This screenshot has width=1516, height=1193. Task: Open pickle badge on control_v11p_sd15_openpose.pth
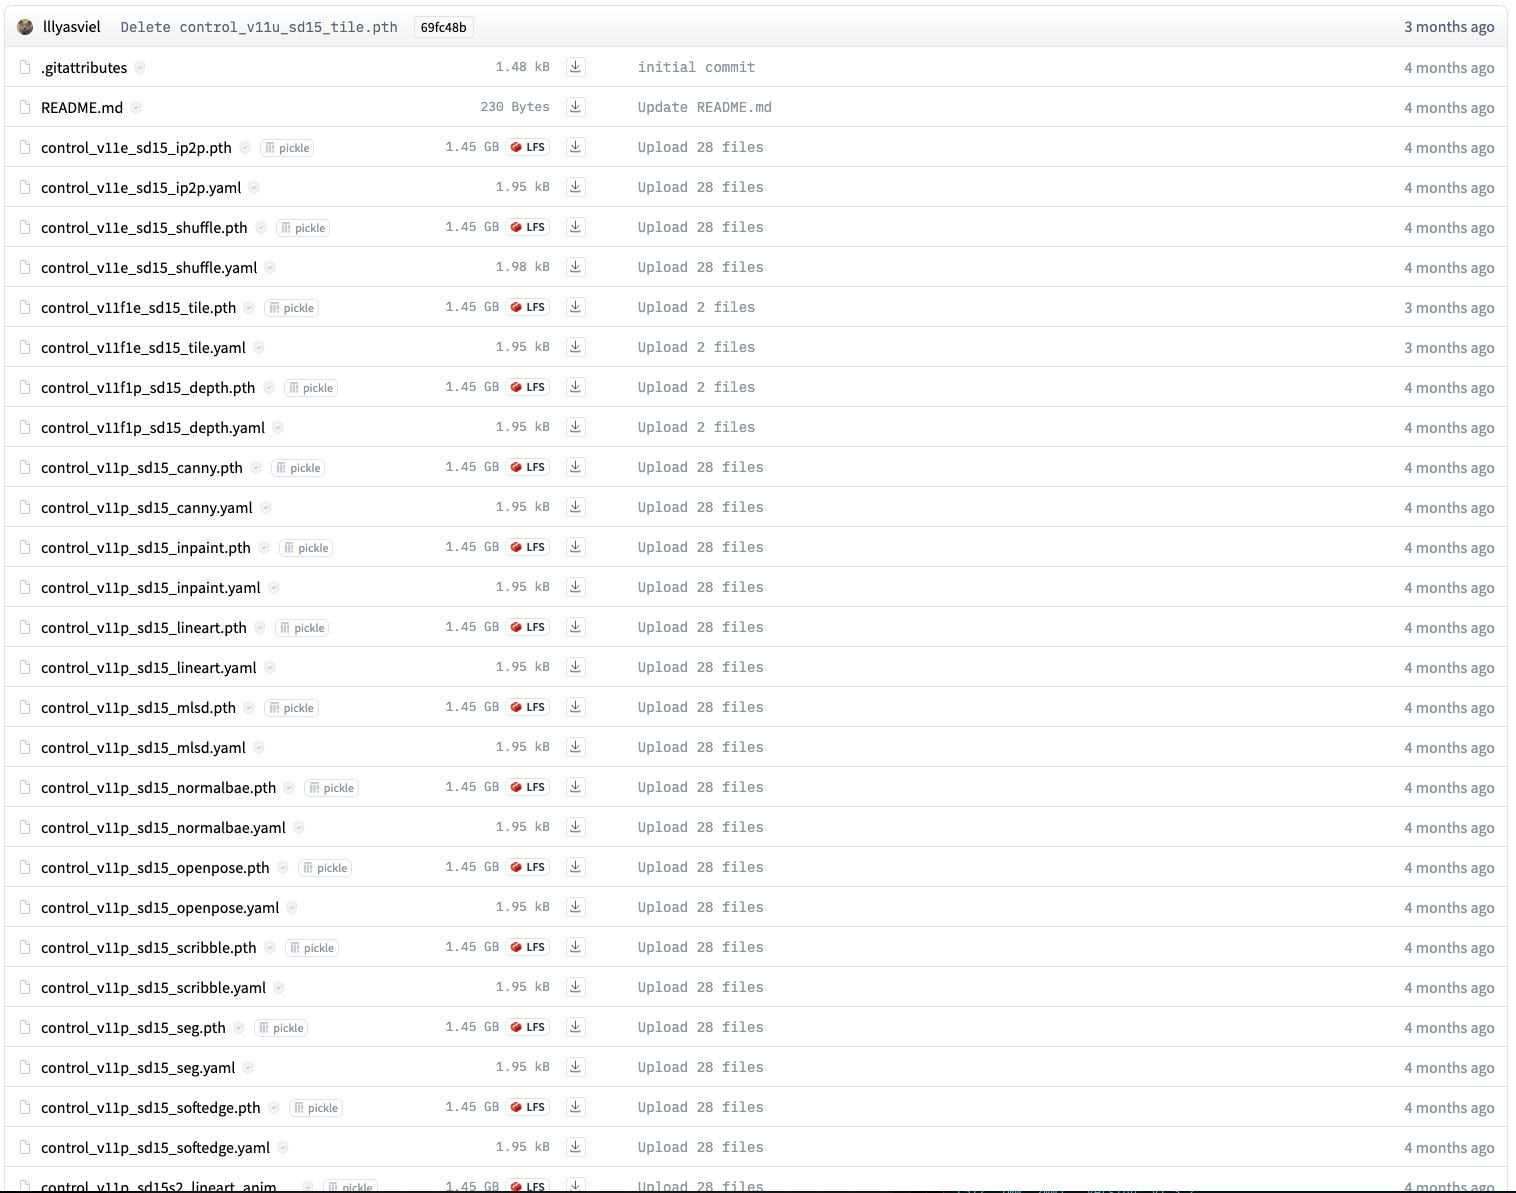pyautogui.click(x=325, y=868)
